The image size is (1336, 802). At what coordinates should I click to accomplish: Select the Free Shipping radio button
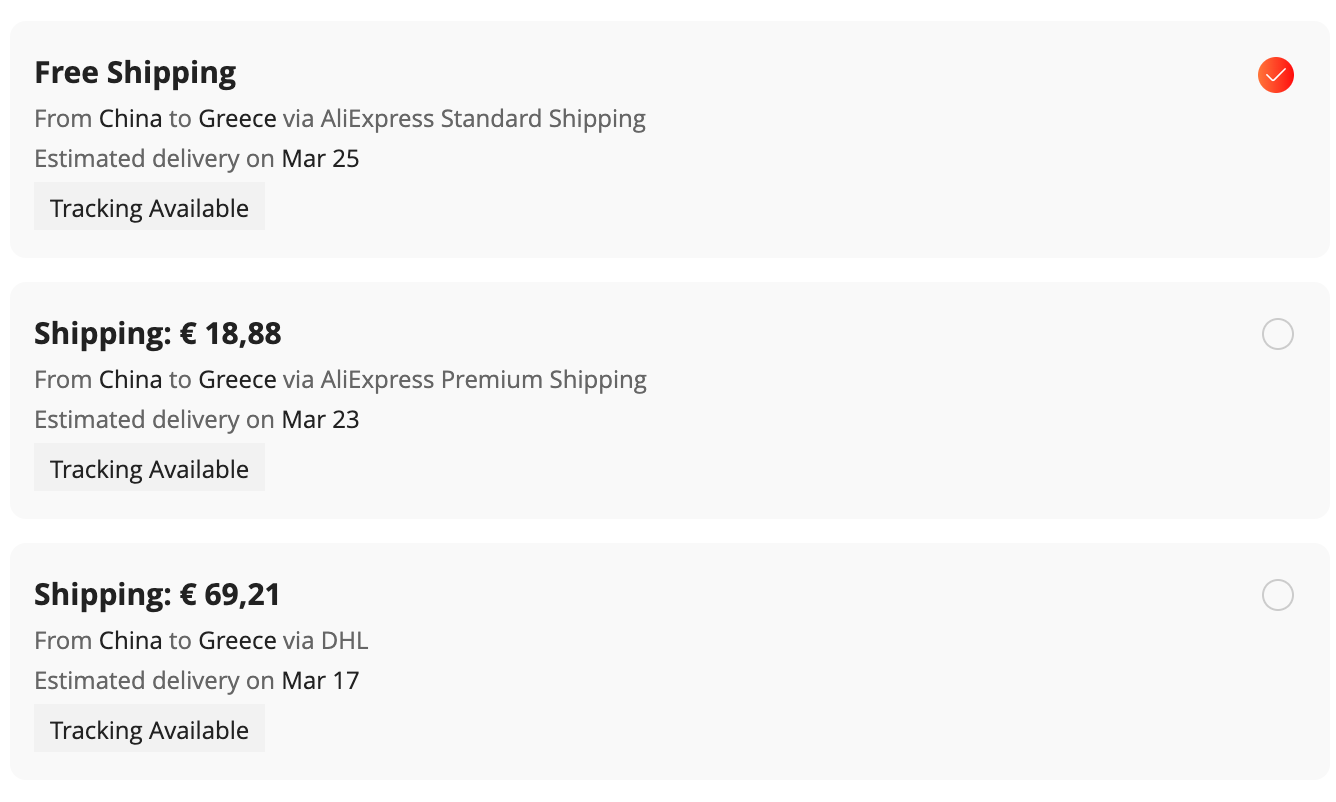(x=1276, y=75)
